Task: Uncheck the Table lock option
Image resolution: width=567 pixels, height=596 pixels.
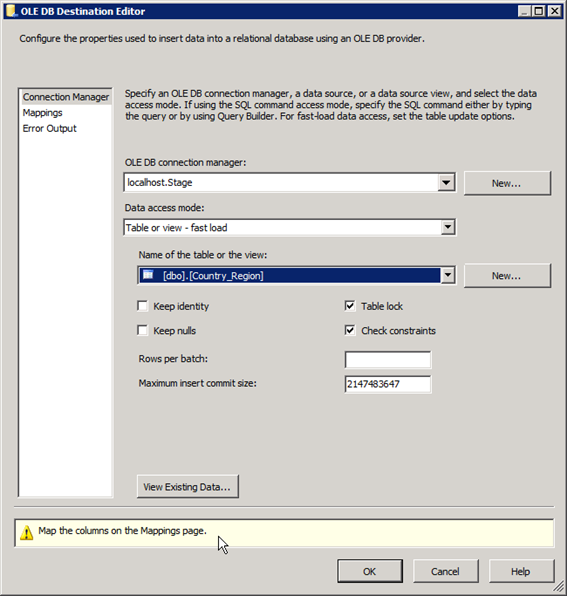Action: point(350,306)
